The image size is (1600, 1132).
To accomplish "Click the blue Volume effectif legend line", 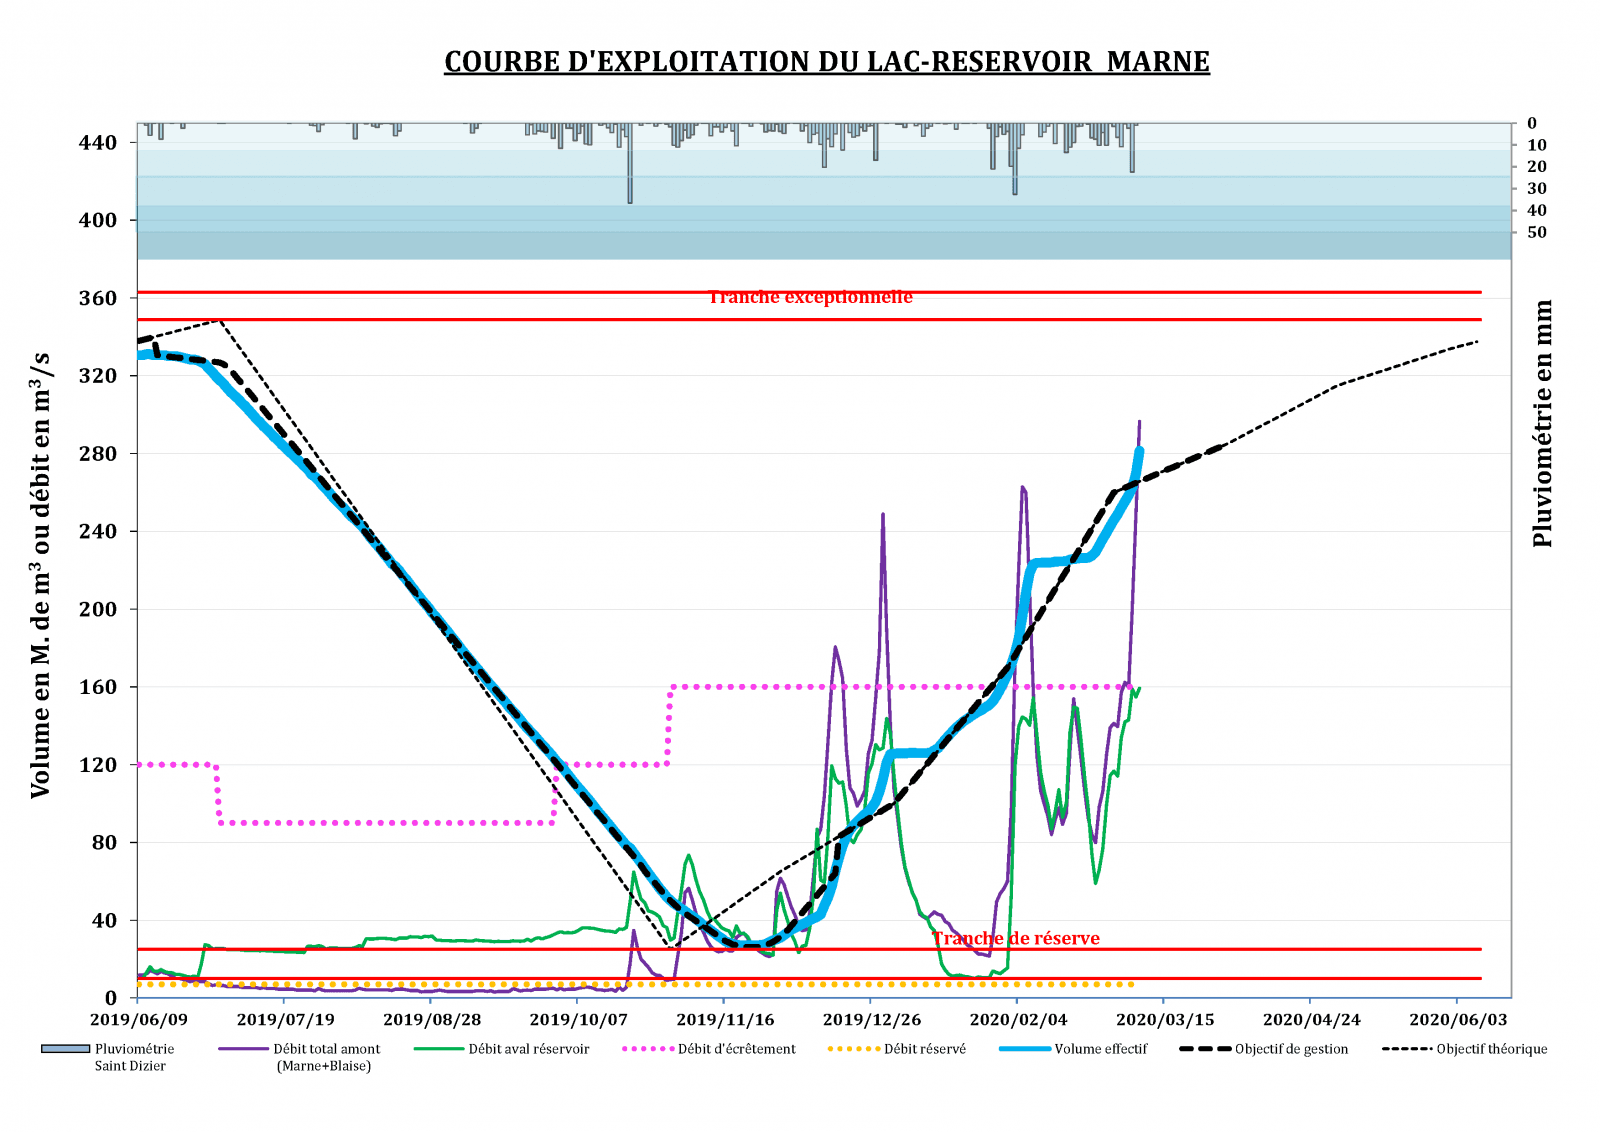I will click(x=1025, y=1049).
